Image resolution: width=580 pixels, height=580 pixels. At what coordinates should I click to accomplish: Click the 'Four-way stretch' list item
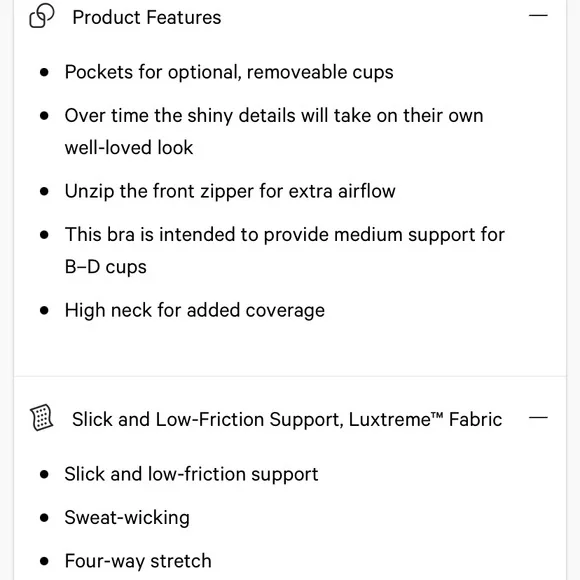138,561
